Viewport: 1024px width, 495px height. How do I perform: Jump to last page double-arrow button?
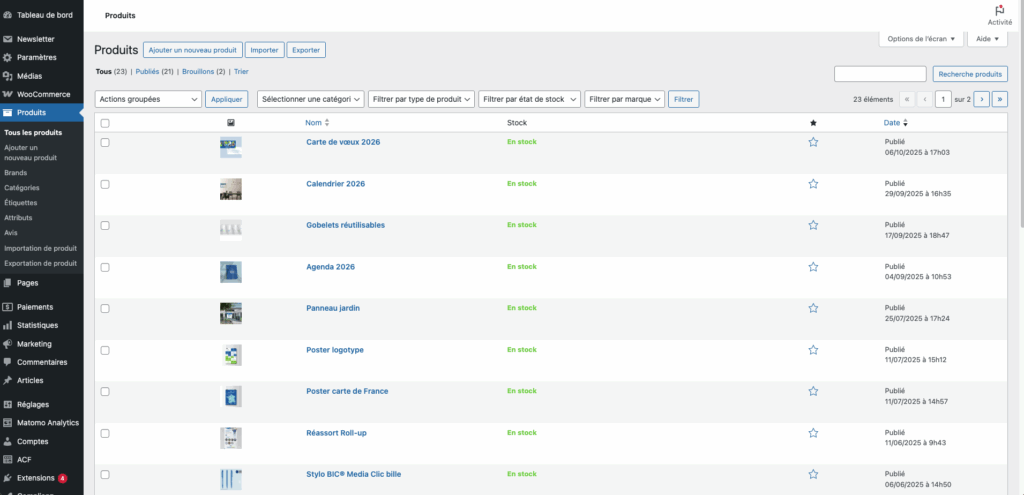[999, 99]
